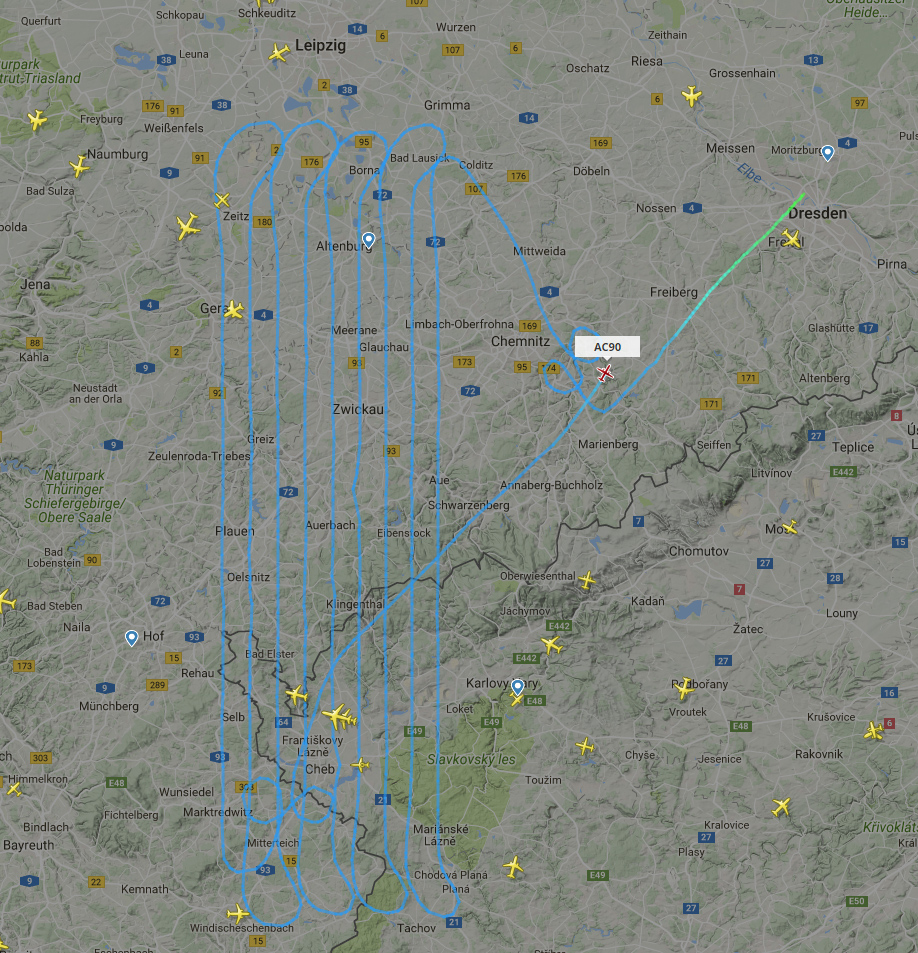
Task: Click the airport pin near Hof
Action: (x=131, y=638)
